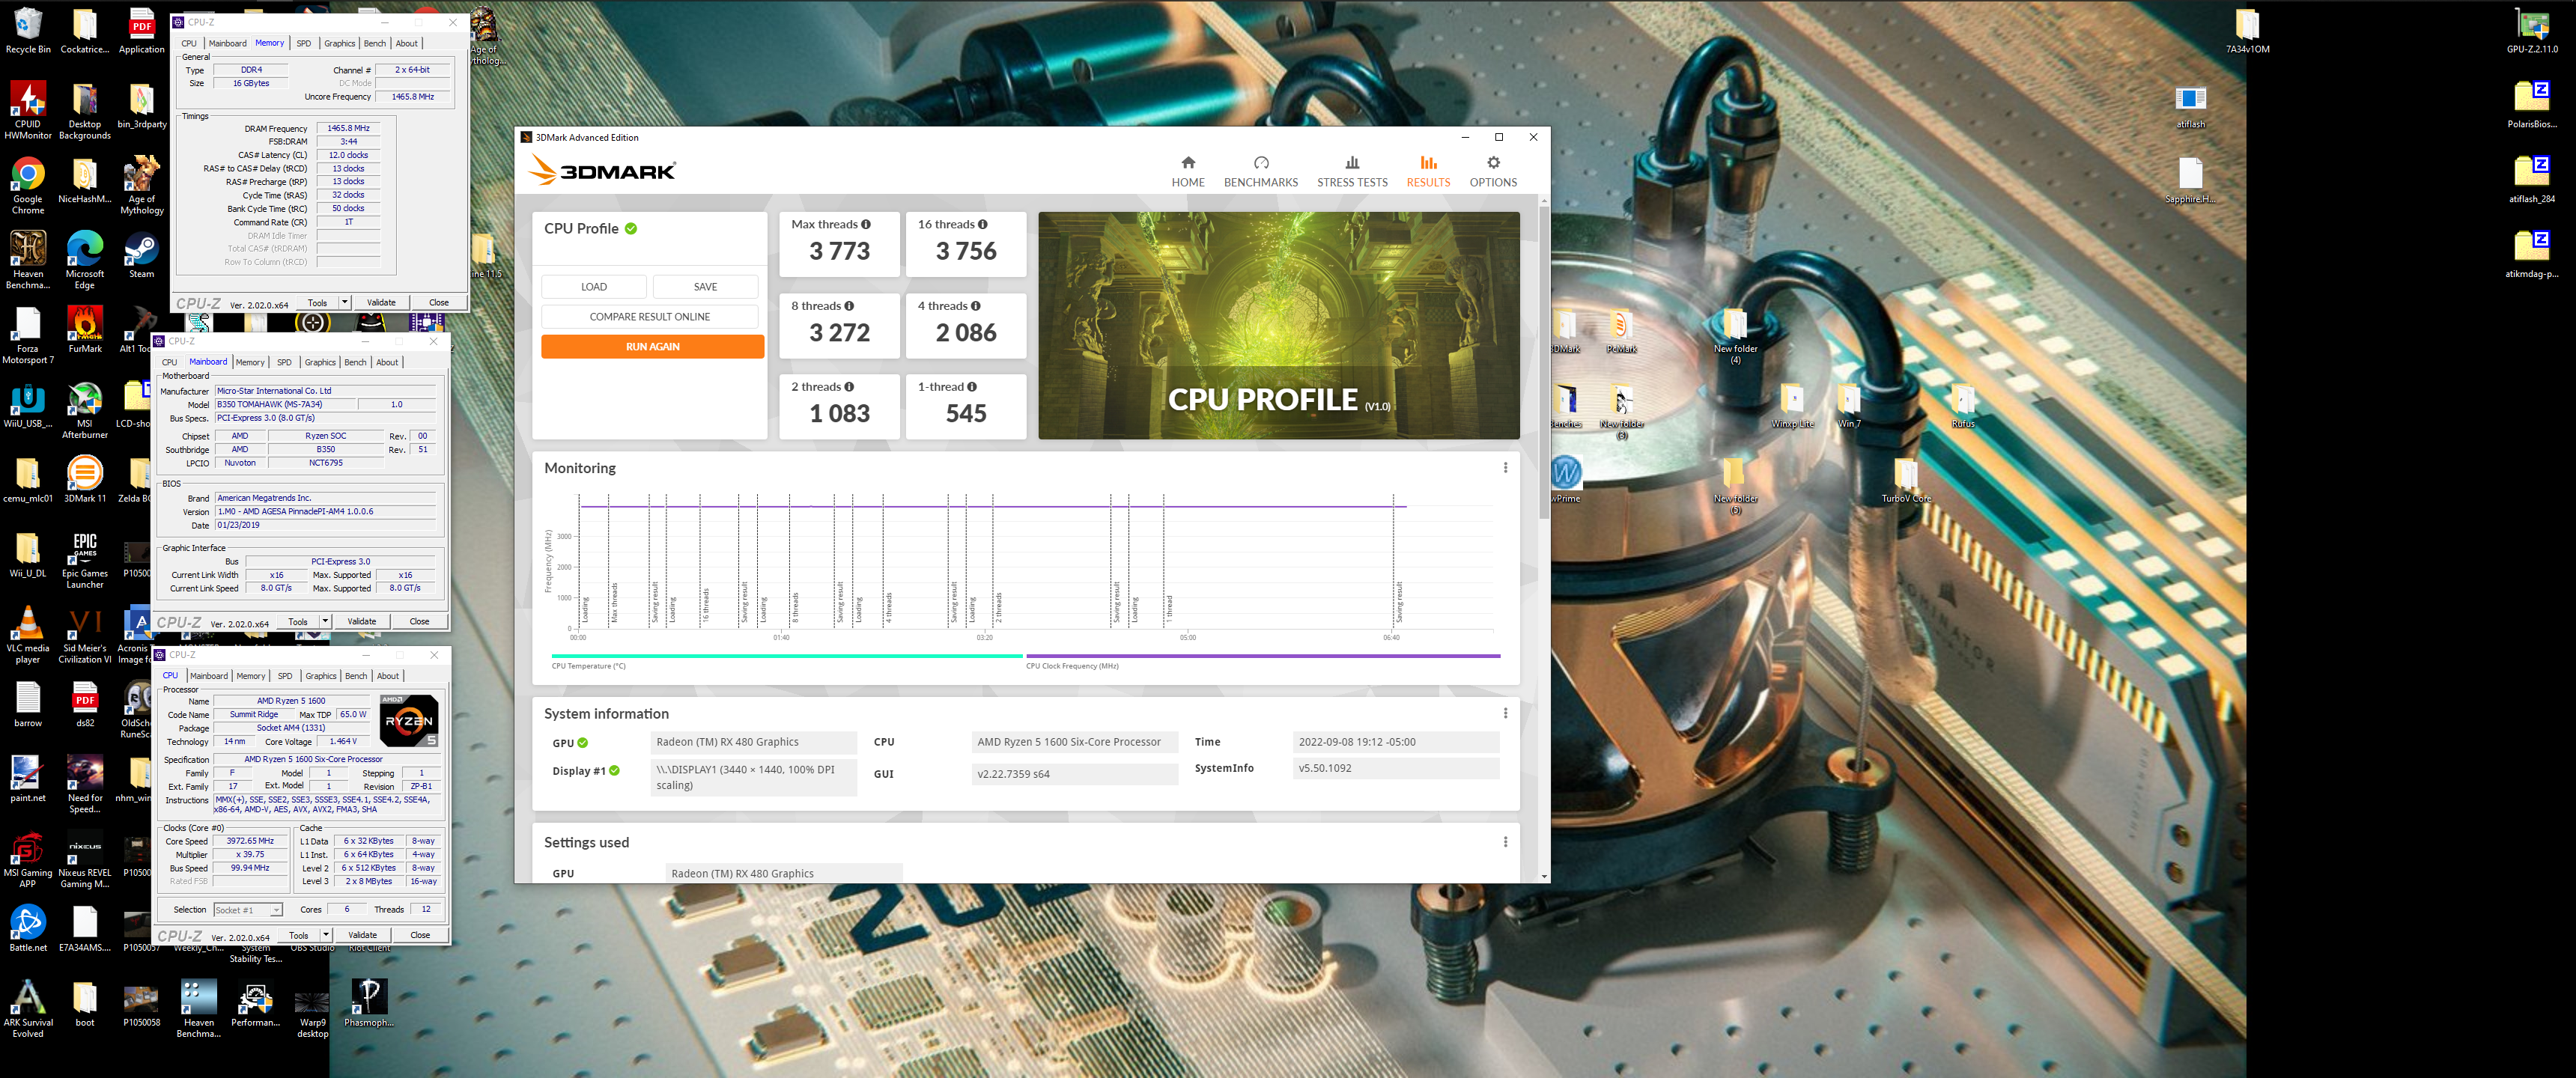The height and width of the screenshot is (1078, 2576).
Task: Open the Socket #1 selection combo box
Action: (x=248, y=910)
